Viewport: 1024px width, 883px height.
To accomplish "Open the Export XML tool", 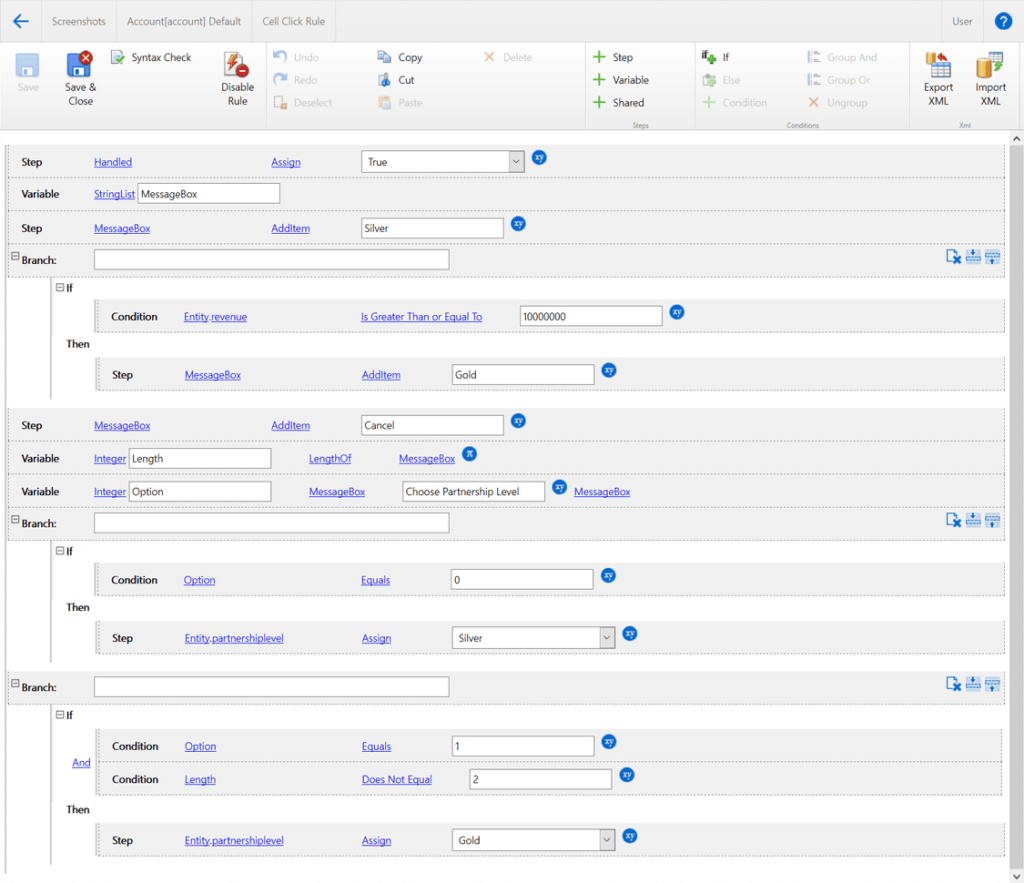I will 938,78.
